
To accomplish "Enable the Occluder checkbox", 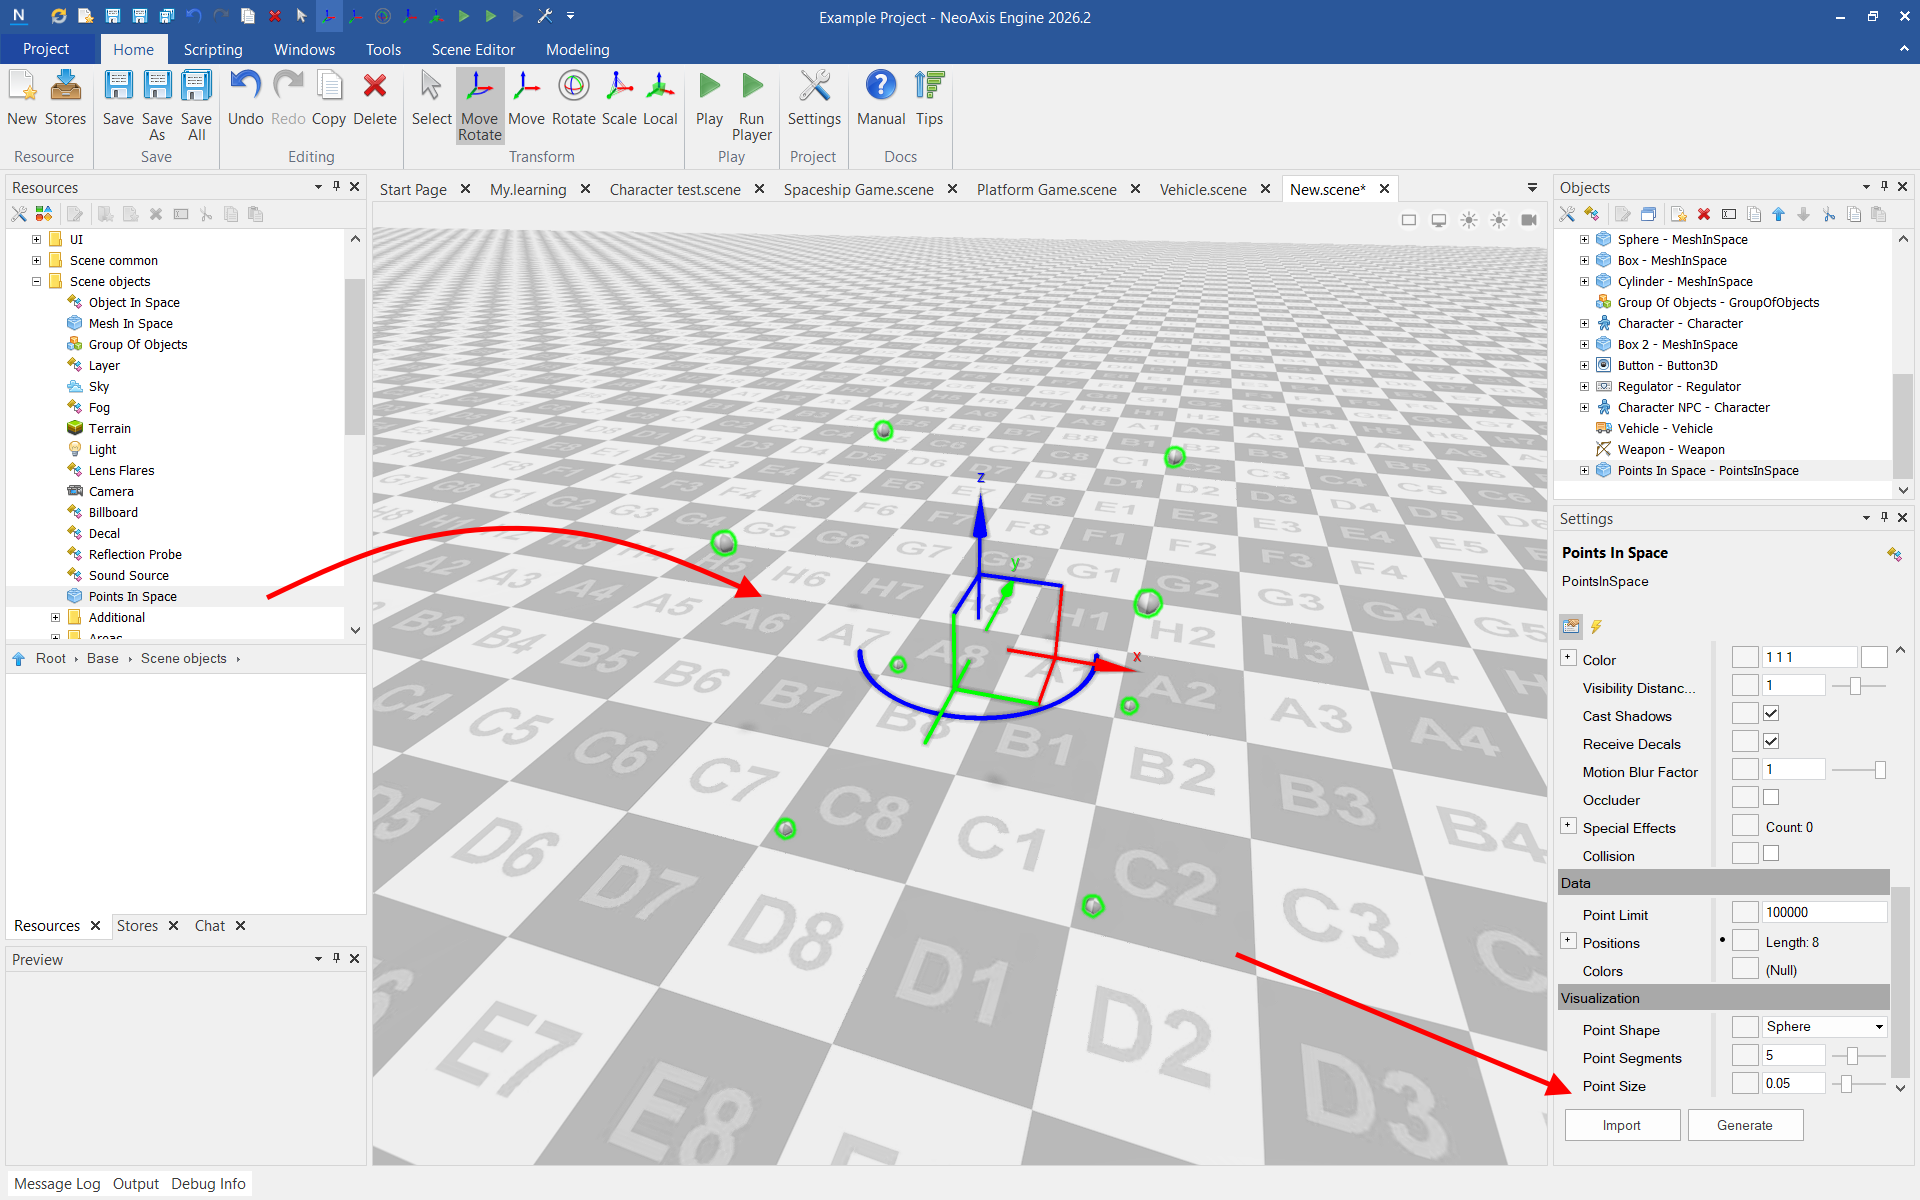I will click(1771, 797).
